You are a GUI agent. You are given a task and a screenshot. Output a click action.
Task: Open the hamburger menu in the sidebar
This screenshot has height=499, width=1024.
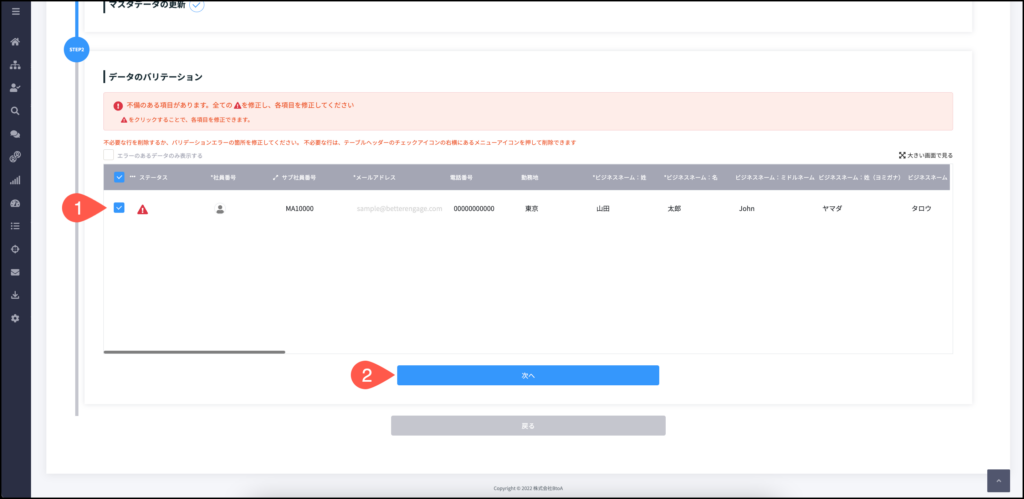click(x=16, y=11)
